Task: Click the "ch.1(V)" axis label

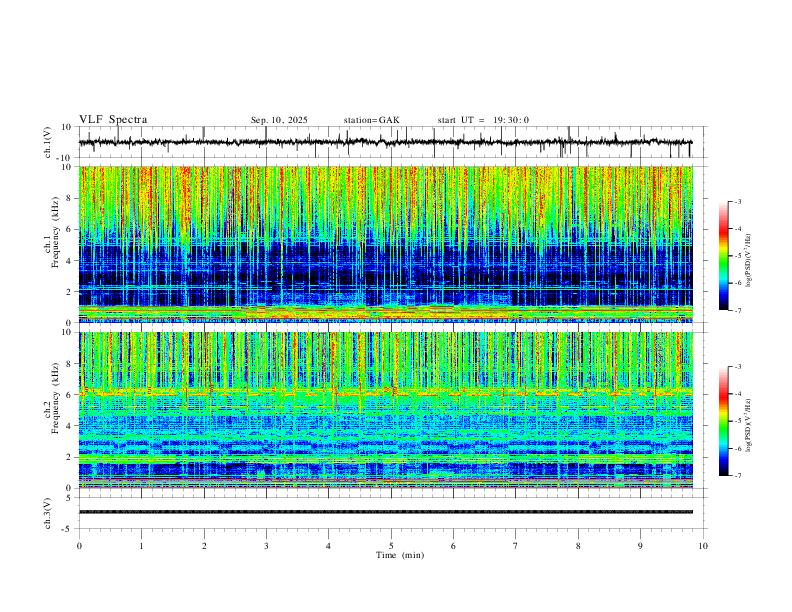Action: (48, 142)
